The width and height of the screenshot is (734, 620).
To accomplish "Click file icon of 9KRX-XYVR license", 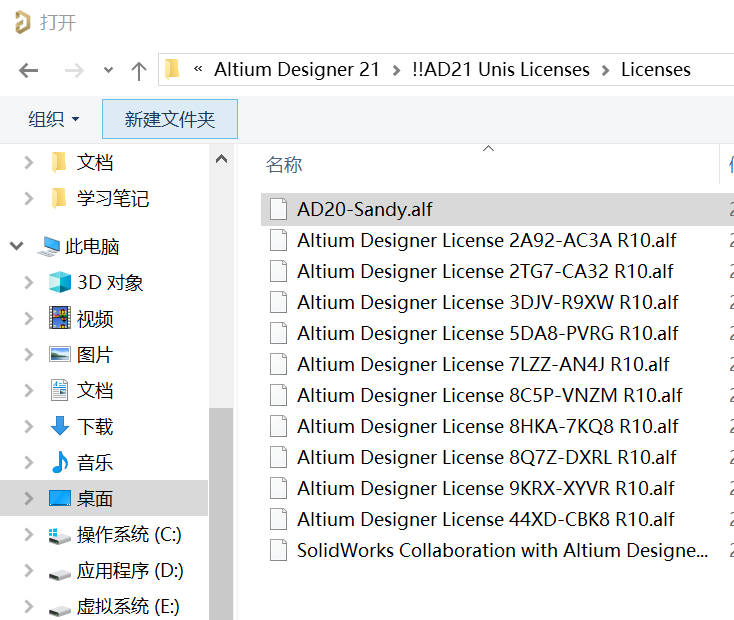I will (278, 488).
